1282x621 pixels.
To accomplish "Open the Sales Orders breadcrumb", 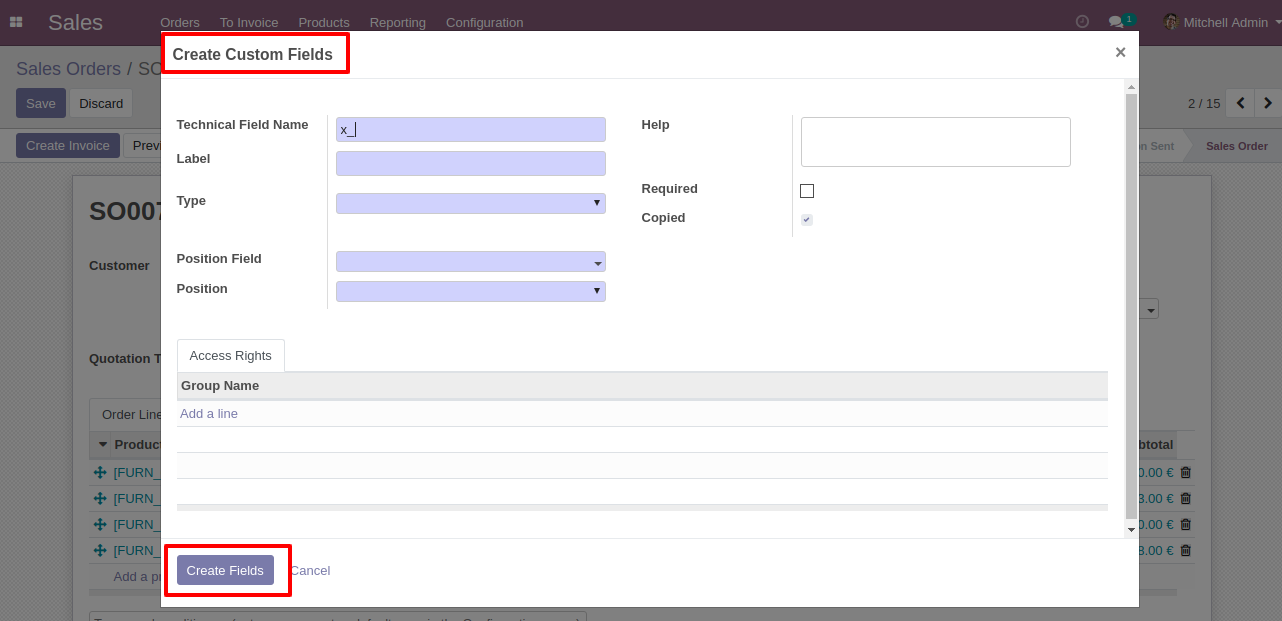I will [68, 69].
